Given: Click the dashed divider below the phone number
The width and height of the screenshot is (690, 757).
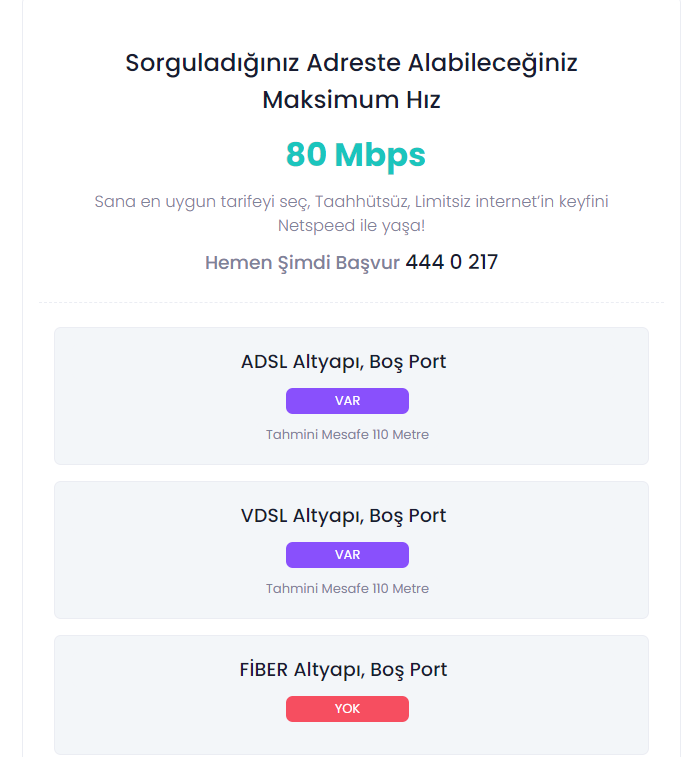Looking at the screenshot, I should pos(351,302).
